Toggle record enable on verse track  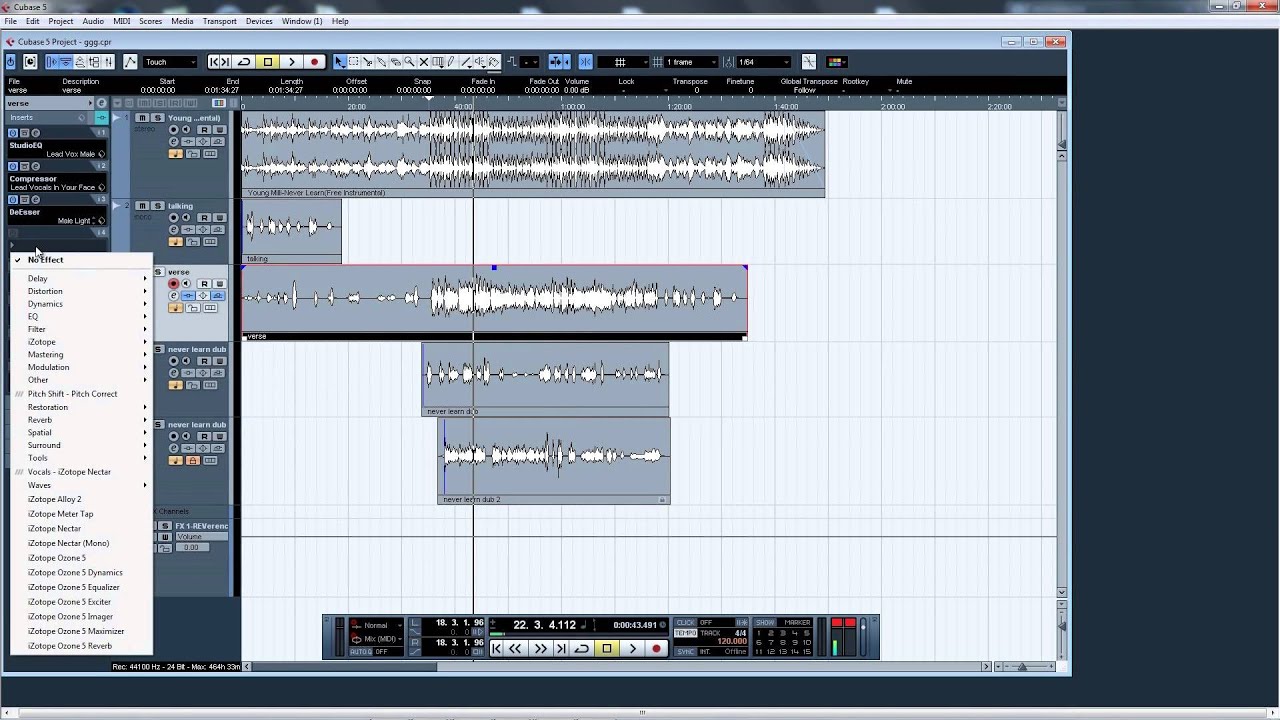pyautogui.click(x=173, y=284)
